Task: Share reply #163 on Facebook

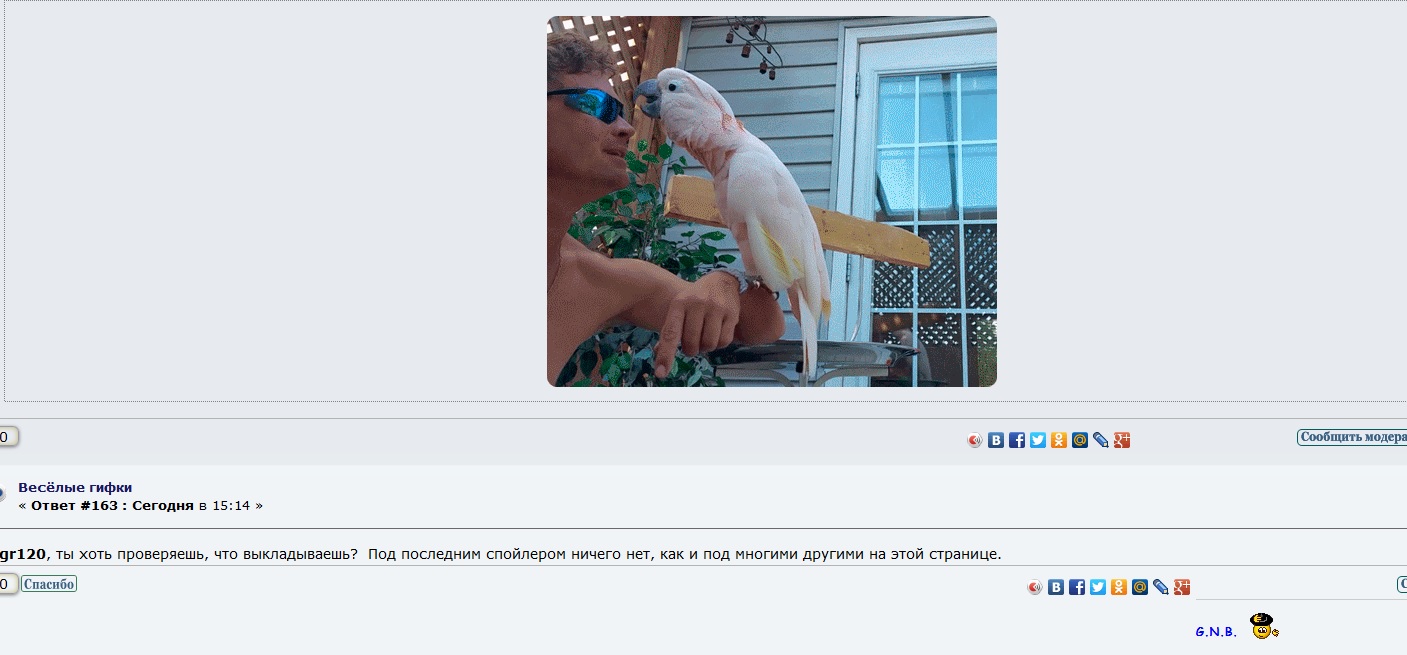Action: click(x=1077, y=587)
